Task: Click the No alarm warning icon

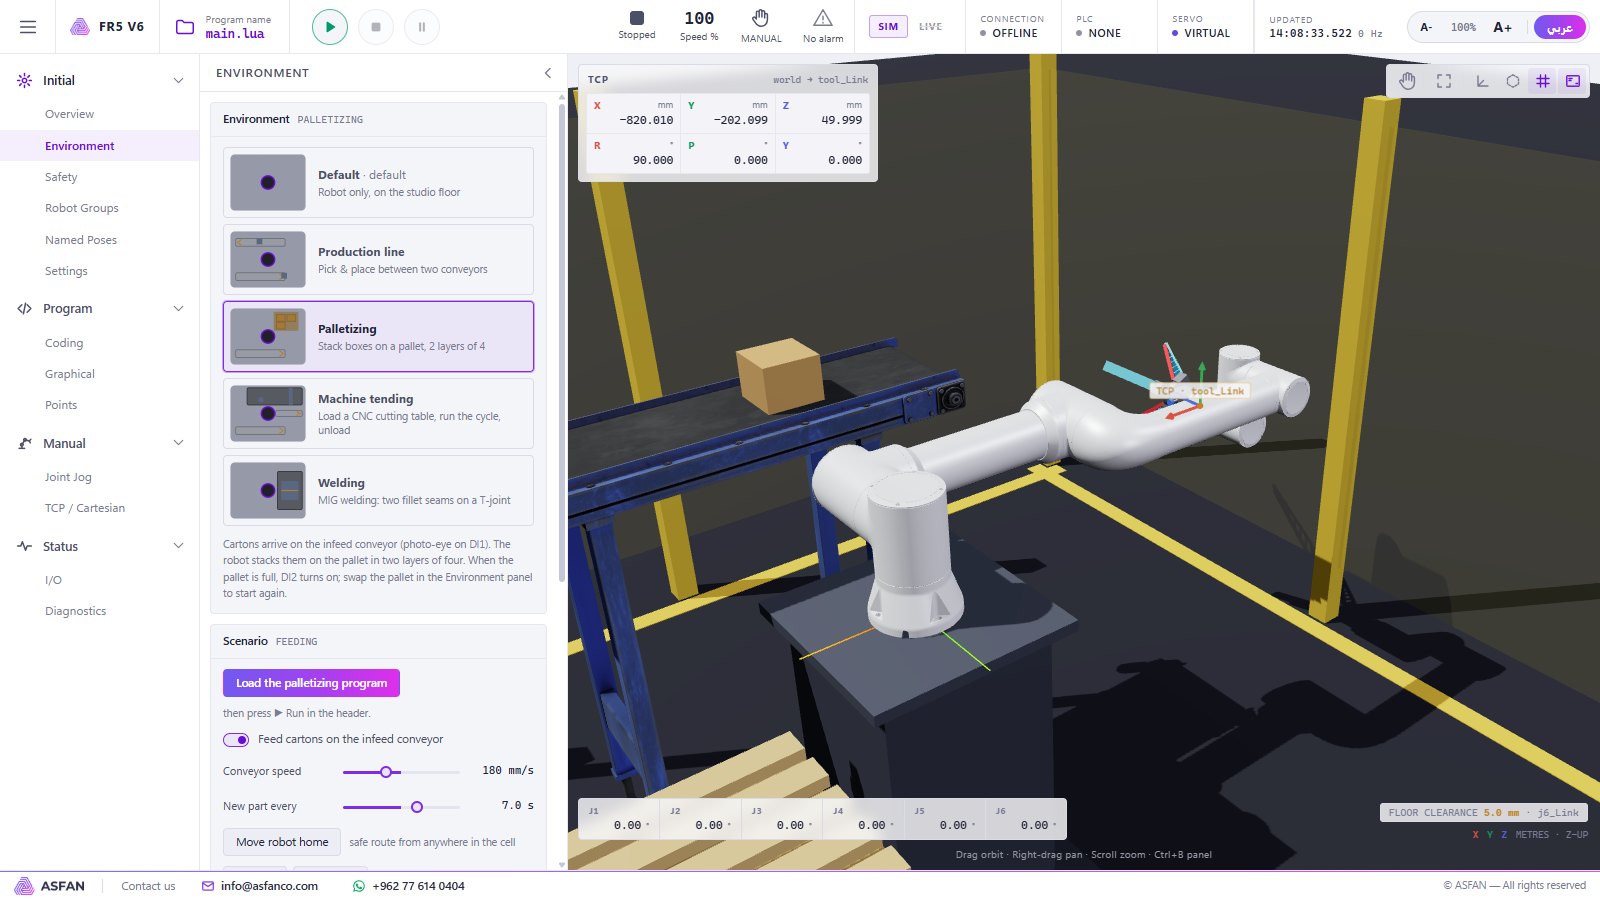Action: (823, 18)
